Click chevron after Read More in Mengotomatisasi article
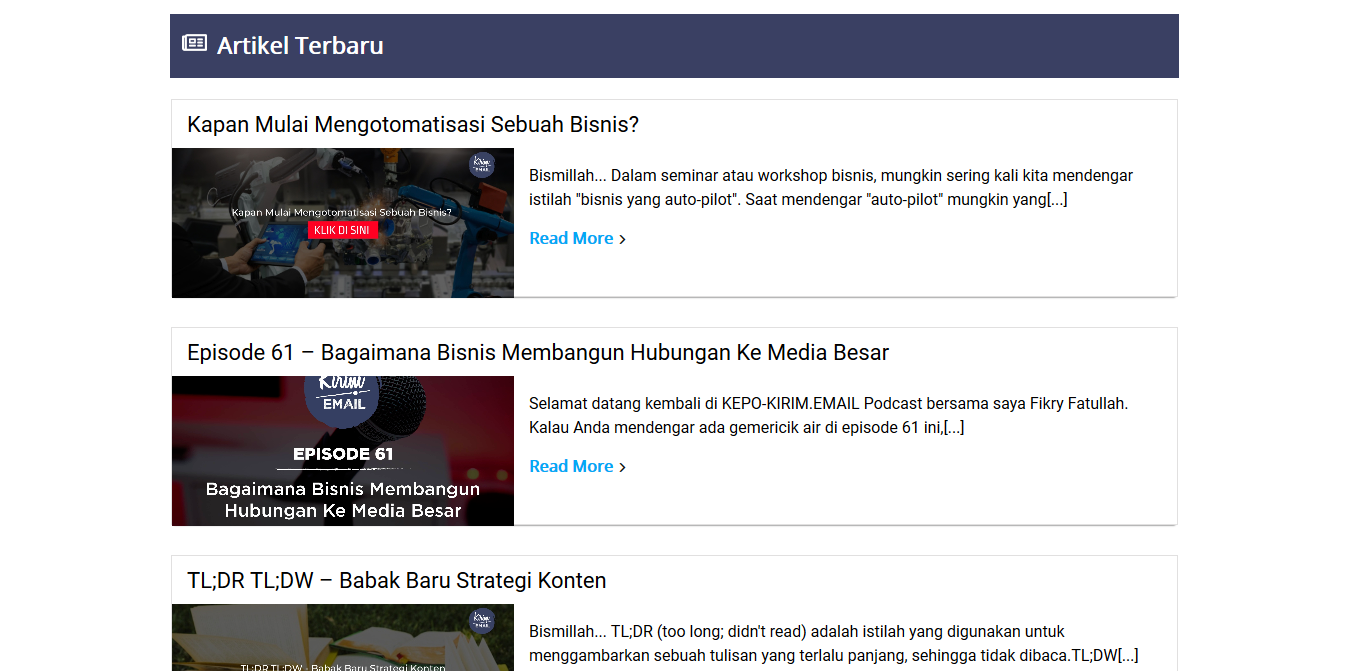The width and height of the screenshot is (1349, 671). (x=622, y=239)
